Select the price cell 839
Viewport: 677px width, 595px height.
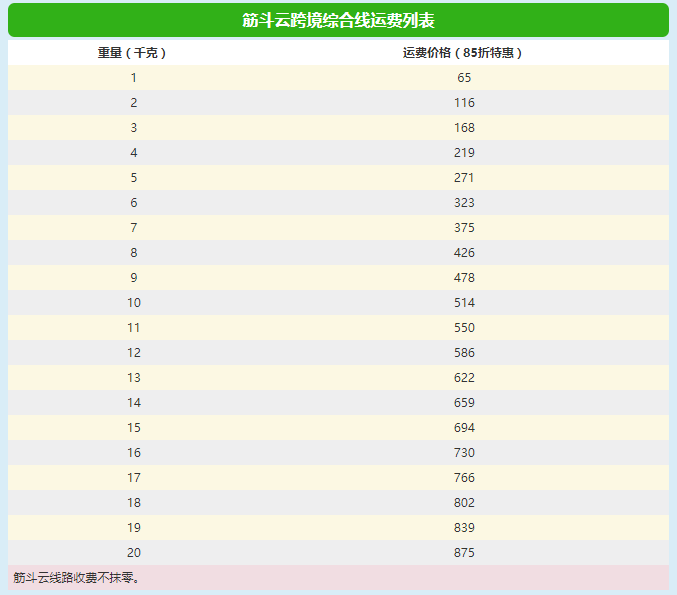click(464, 528)
